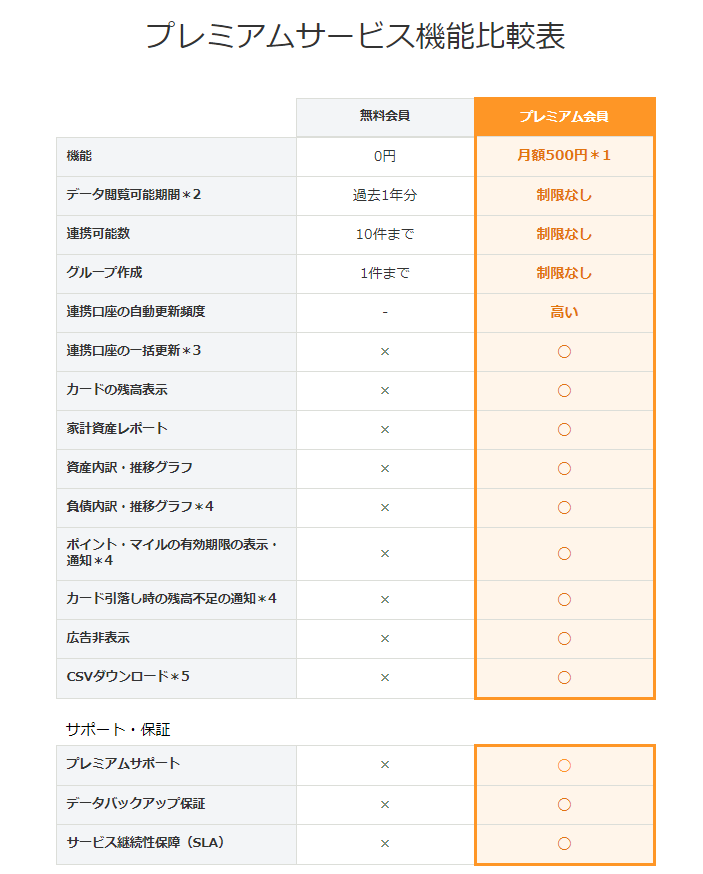Image resolution: width=703 pixels, height=874 pixels.
Task: Click the cross mark for カードの残高表示 free plan
Action: pos(385,391)
